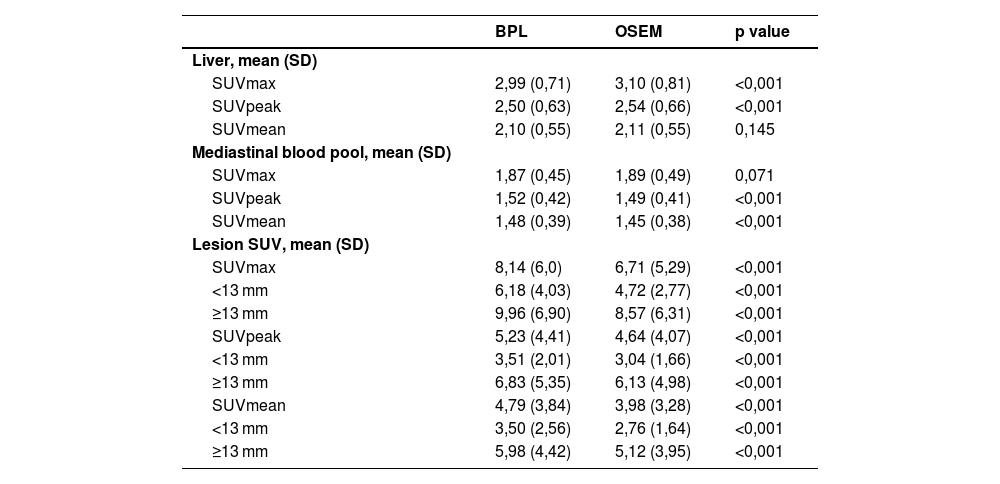Click the OSEM column header

click(638, 32)
